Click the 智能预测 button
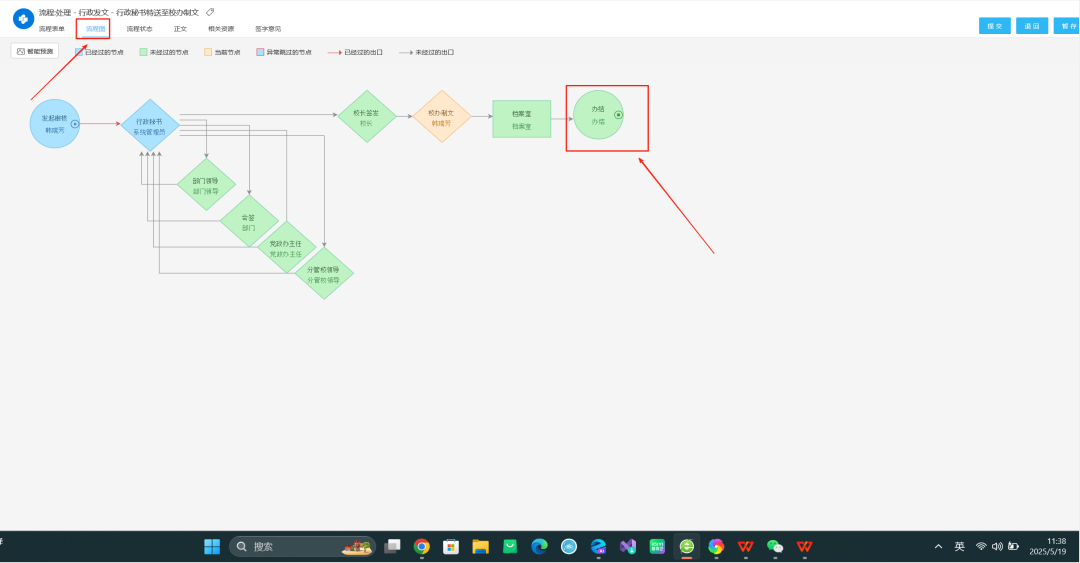The image size is (1080, 563). coord(35,51)
